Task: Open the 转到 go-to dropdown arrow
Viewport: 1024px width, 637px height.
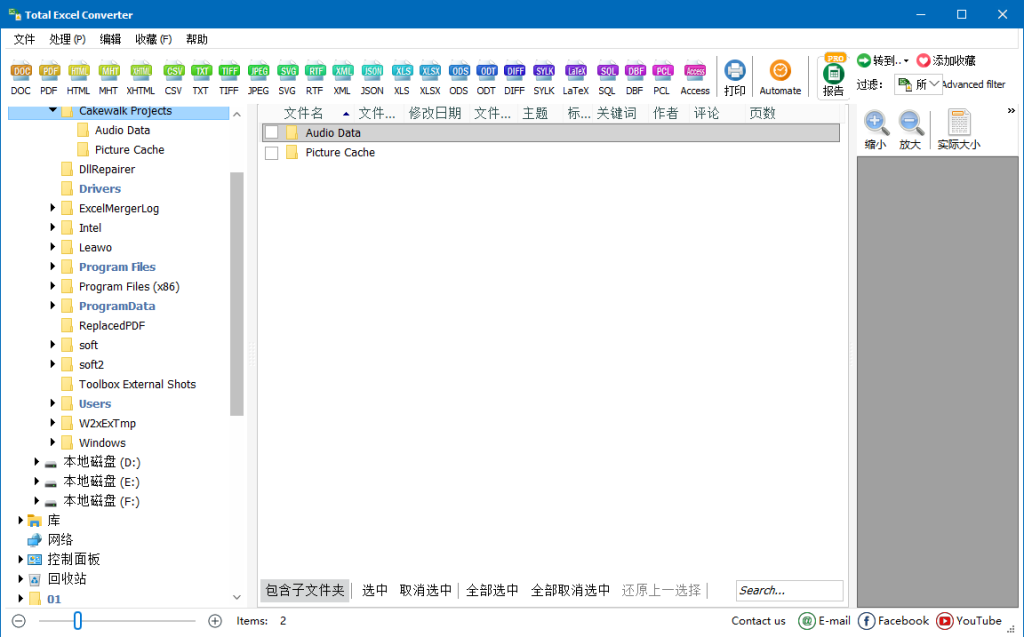Action: click(906, 61)
